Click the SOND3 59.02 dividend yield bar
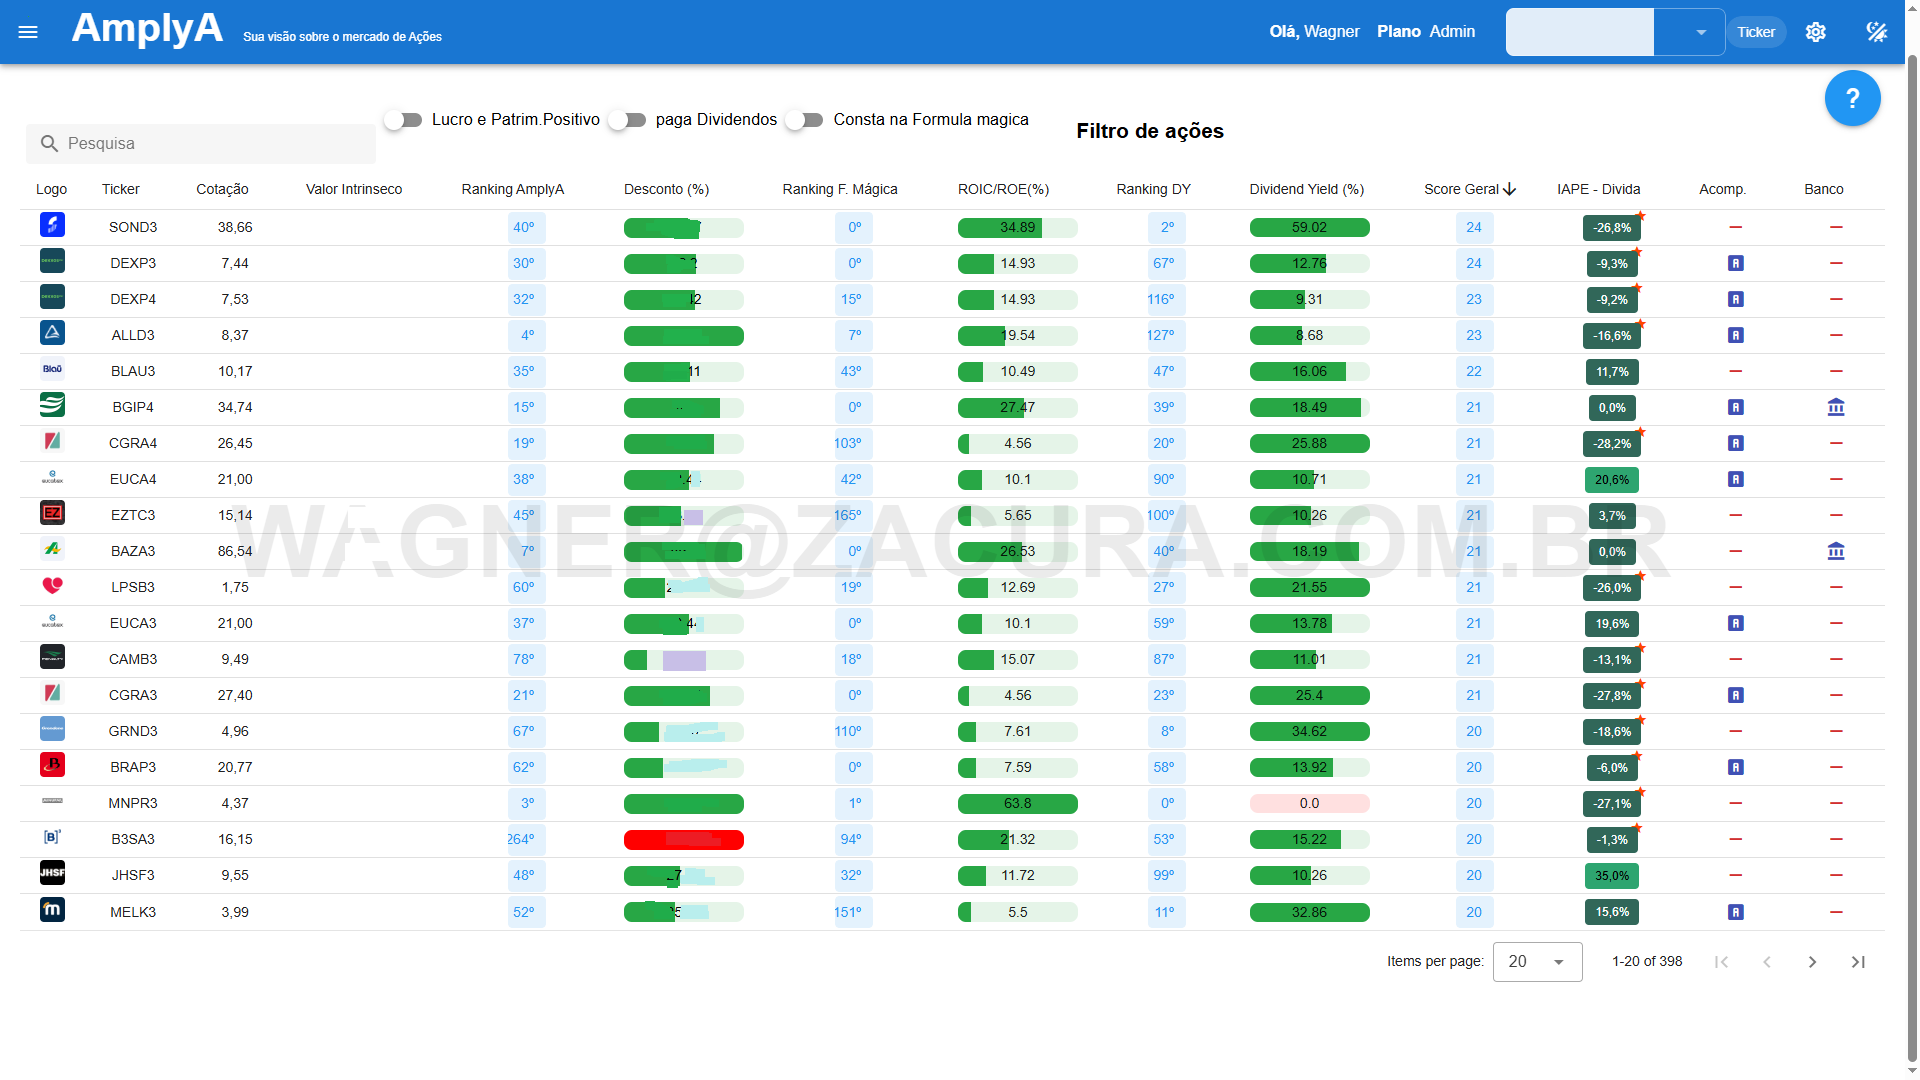This screenshot has width=1920, height=1080. (x=1309, y=228)
